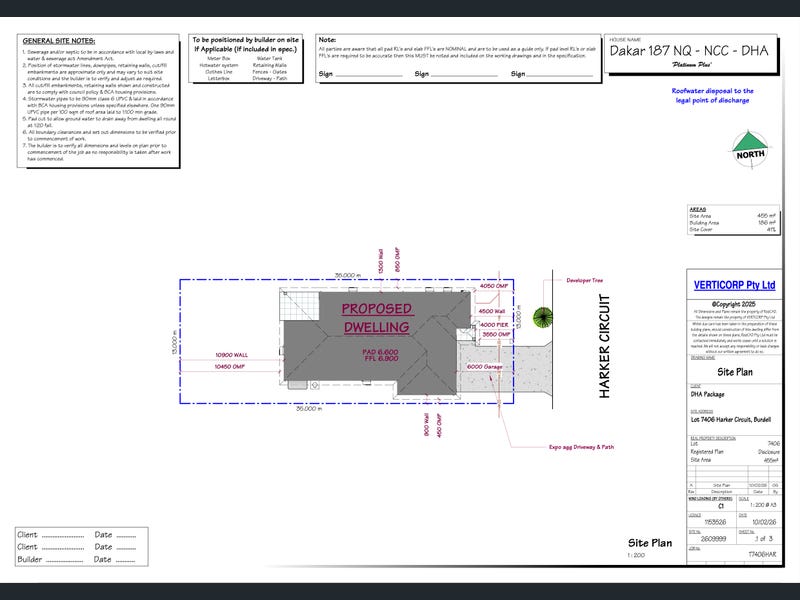The width and height of the screenshot is (800, 600).
Task: Select the 'Clothes Line' item
Action: point(218,72)
